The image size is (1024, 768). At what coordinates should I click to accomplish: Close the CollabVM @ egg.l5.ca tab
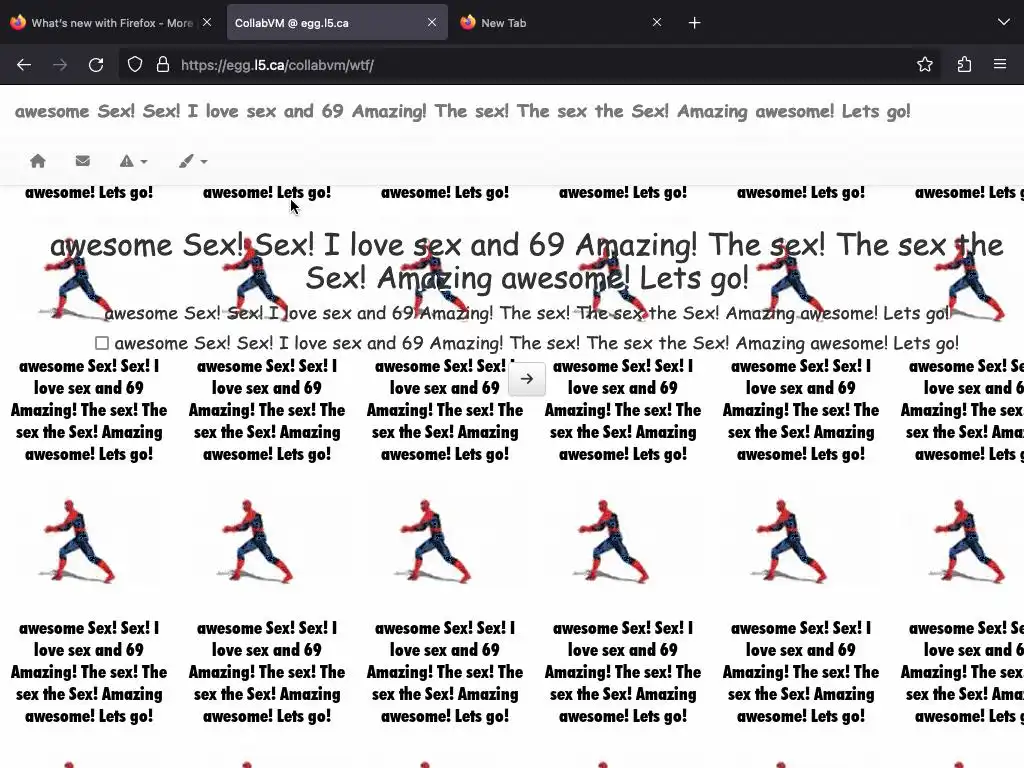tap(432, 22)
